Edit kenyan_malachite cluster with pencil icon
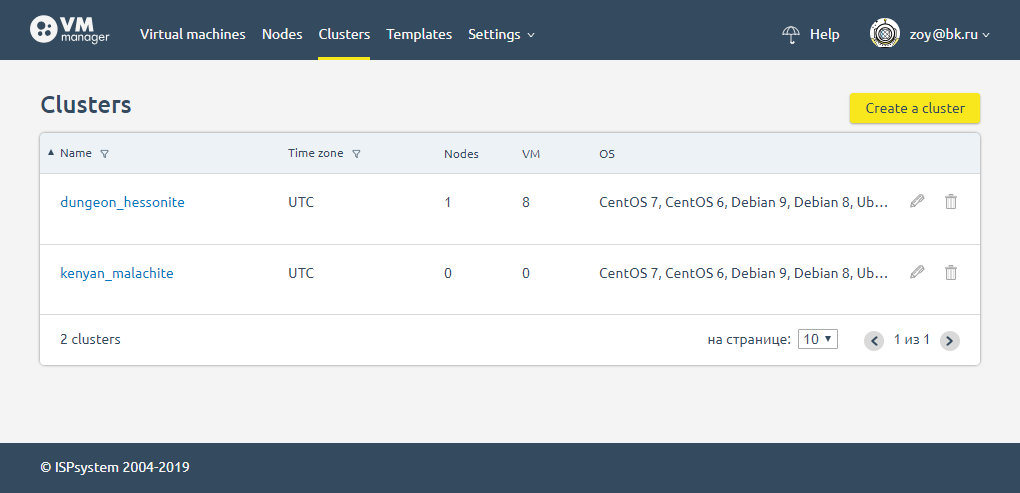The width and height of the screenshot is (1020, 493). 917,273
